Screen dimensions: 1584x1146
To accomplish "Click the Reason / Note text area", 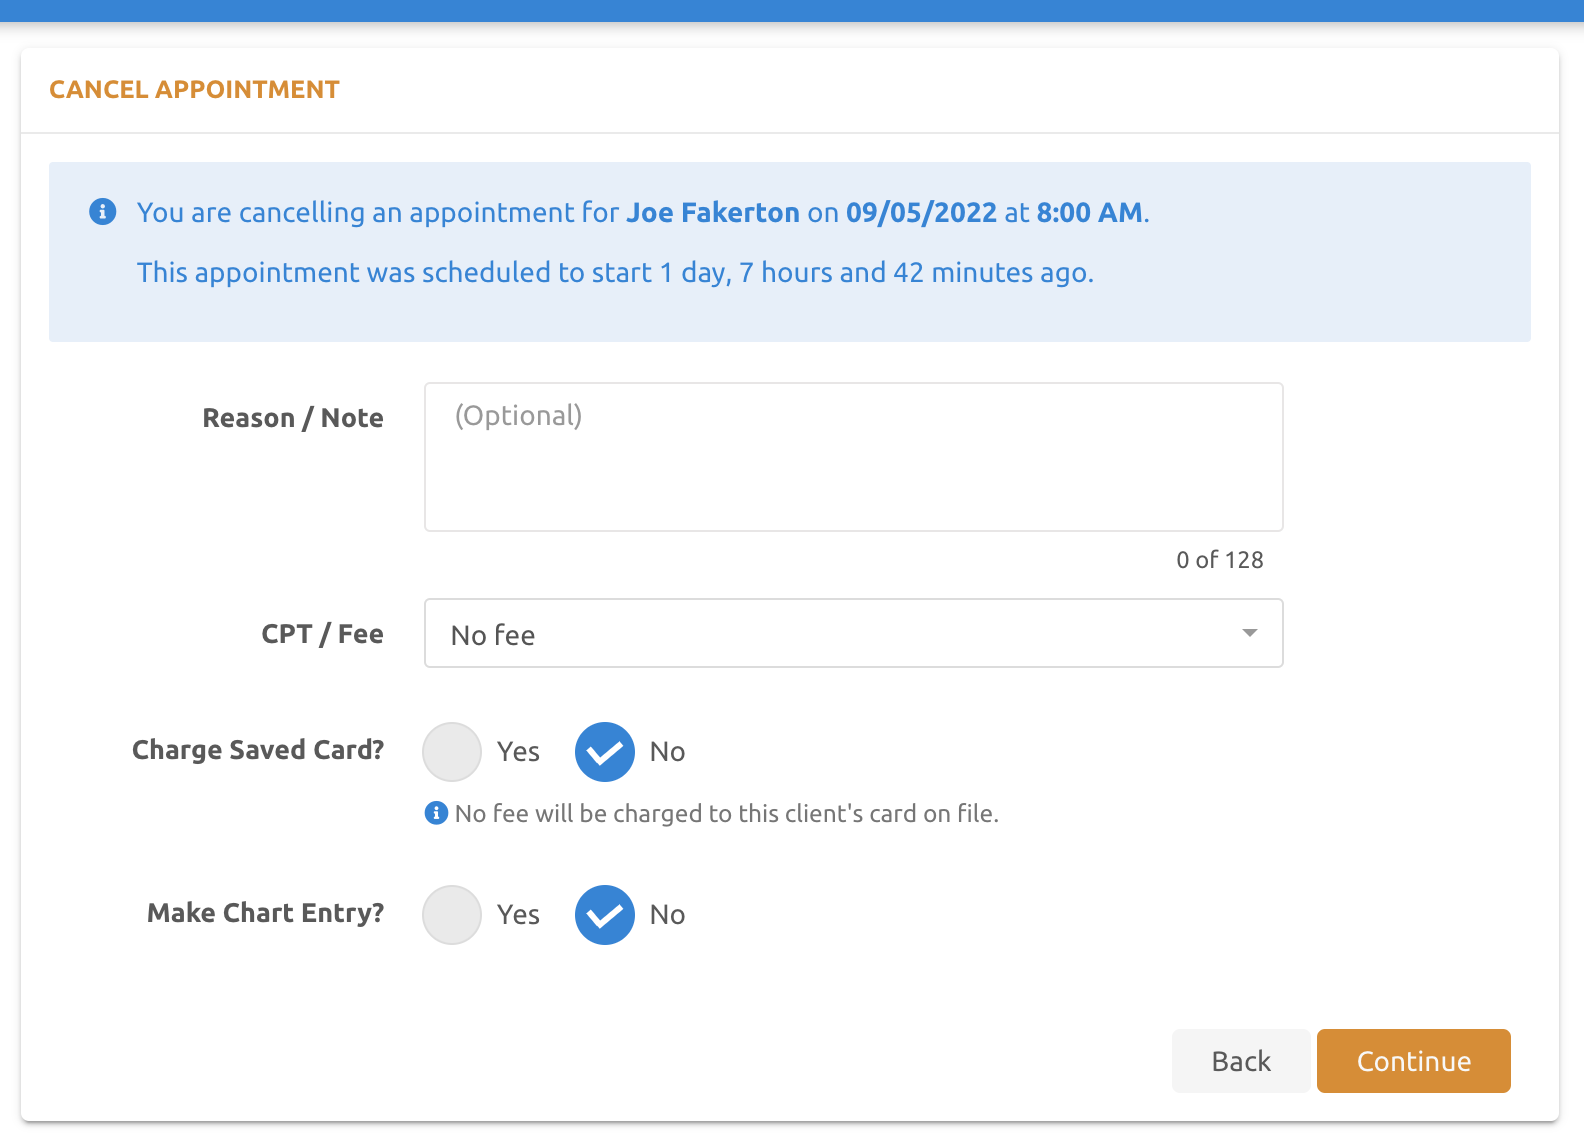I will point(853,457).
